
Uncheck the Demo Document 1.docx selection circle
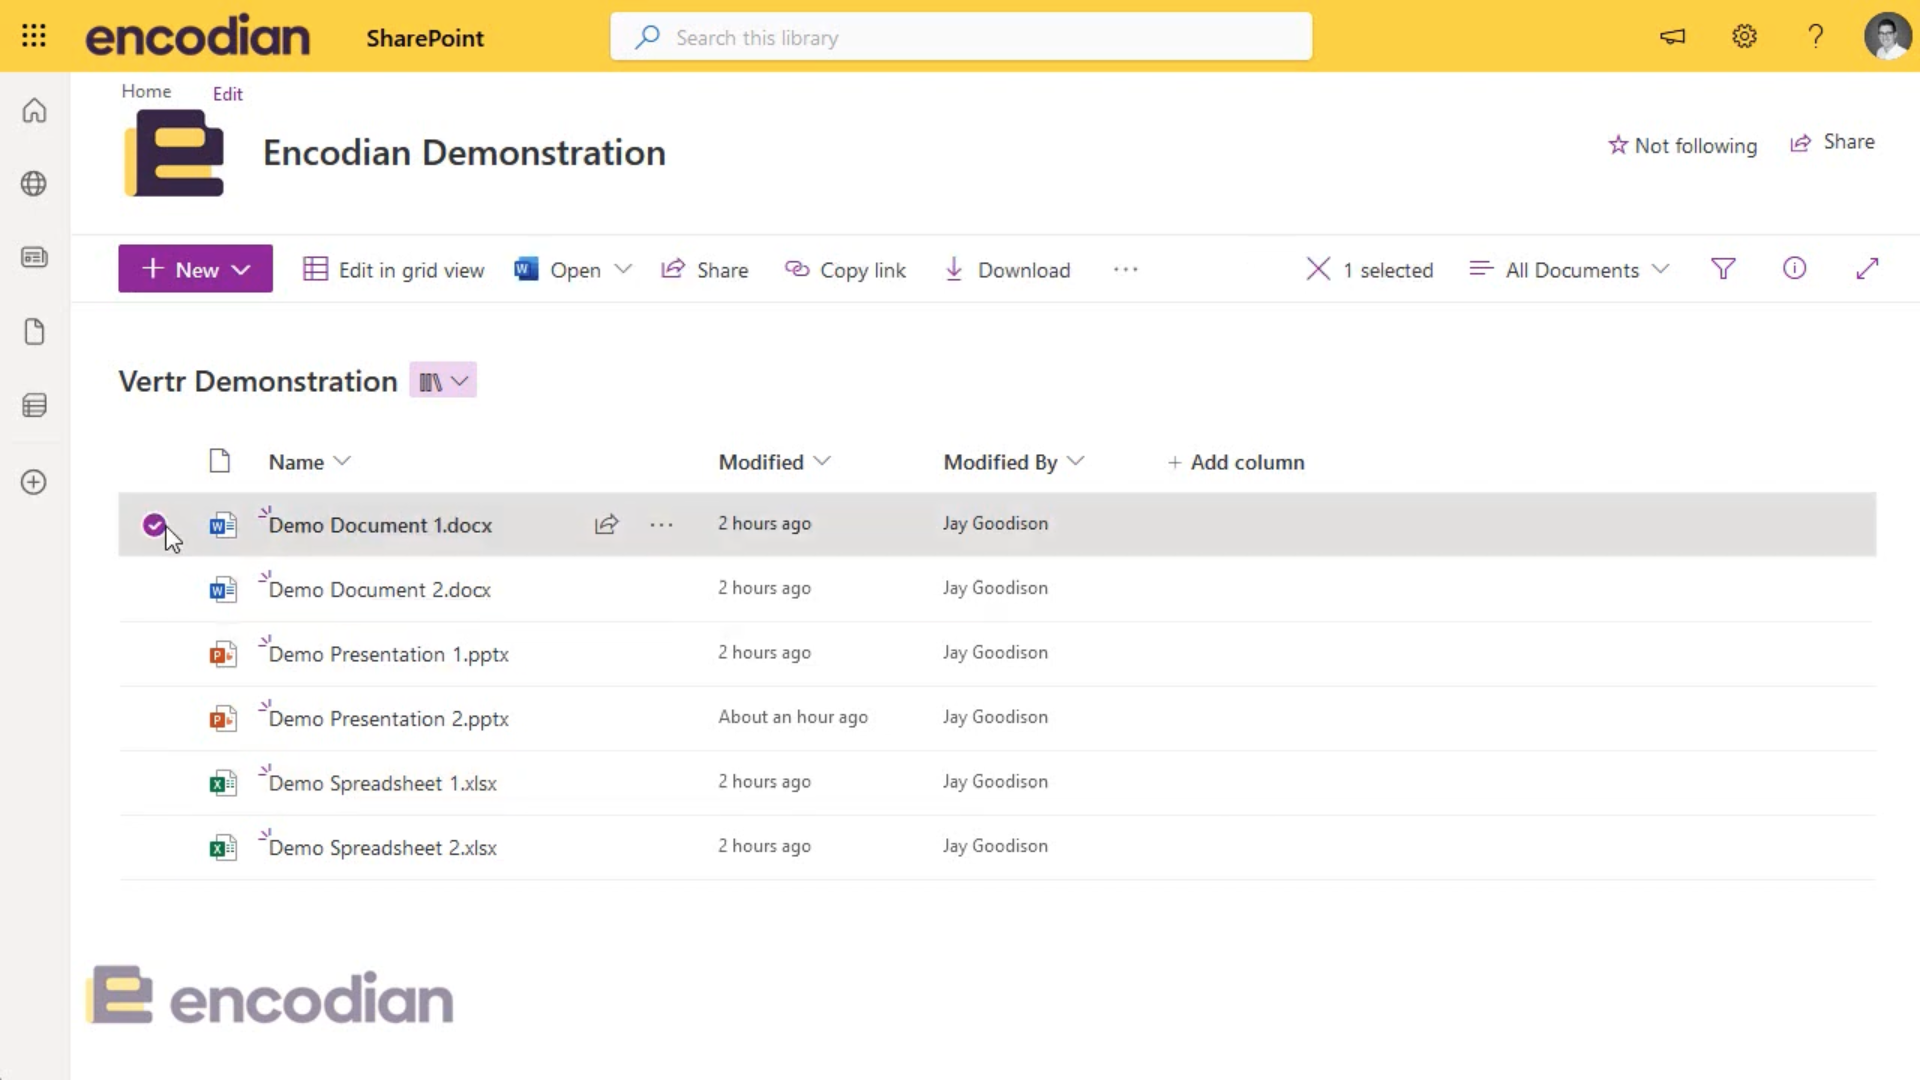[154, 524]
